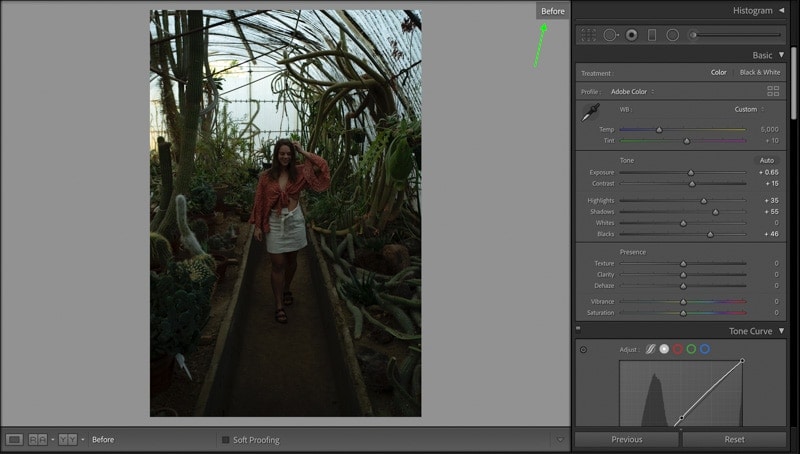Select the Red Eye Correction tool
The width and height of the screenshot is (800, 454).
632,35
